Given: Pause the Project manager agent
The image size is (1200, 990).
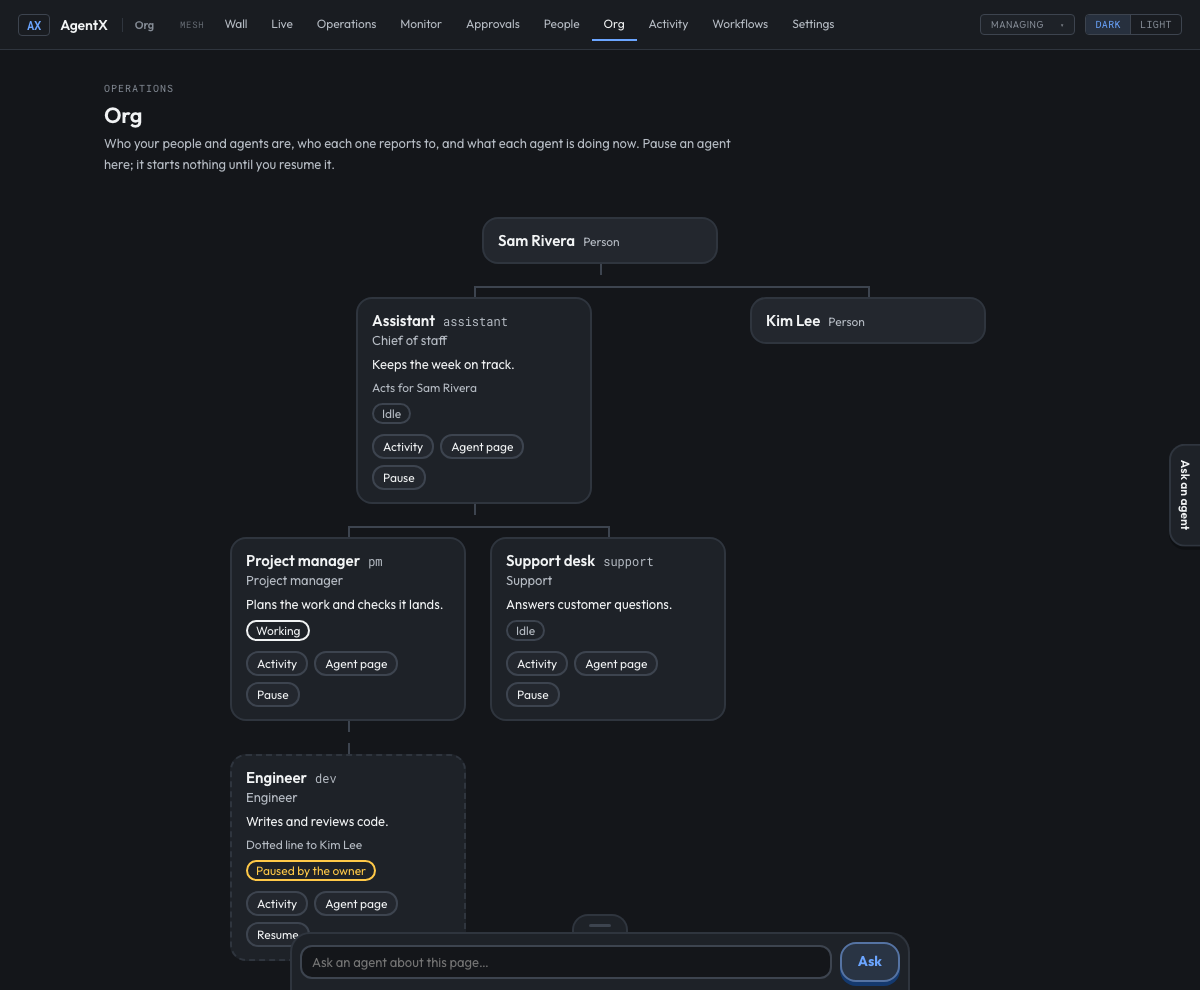Looking at the screenshot, I should point(272,695).
